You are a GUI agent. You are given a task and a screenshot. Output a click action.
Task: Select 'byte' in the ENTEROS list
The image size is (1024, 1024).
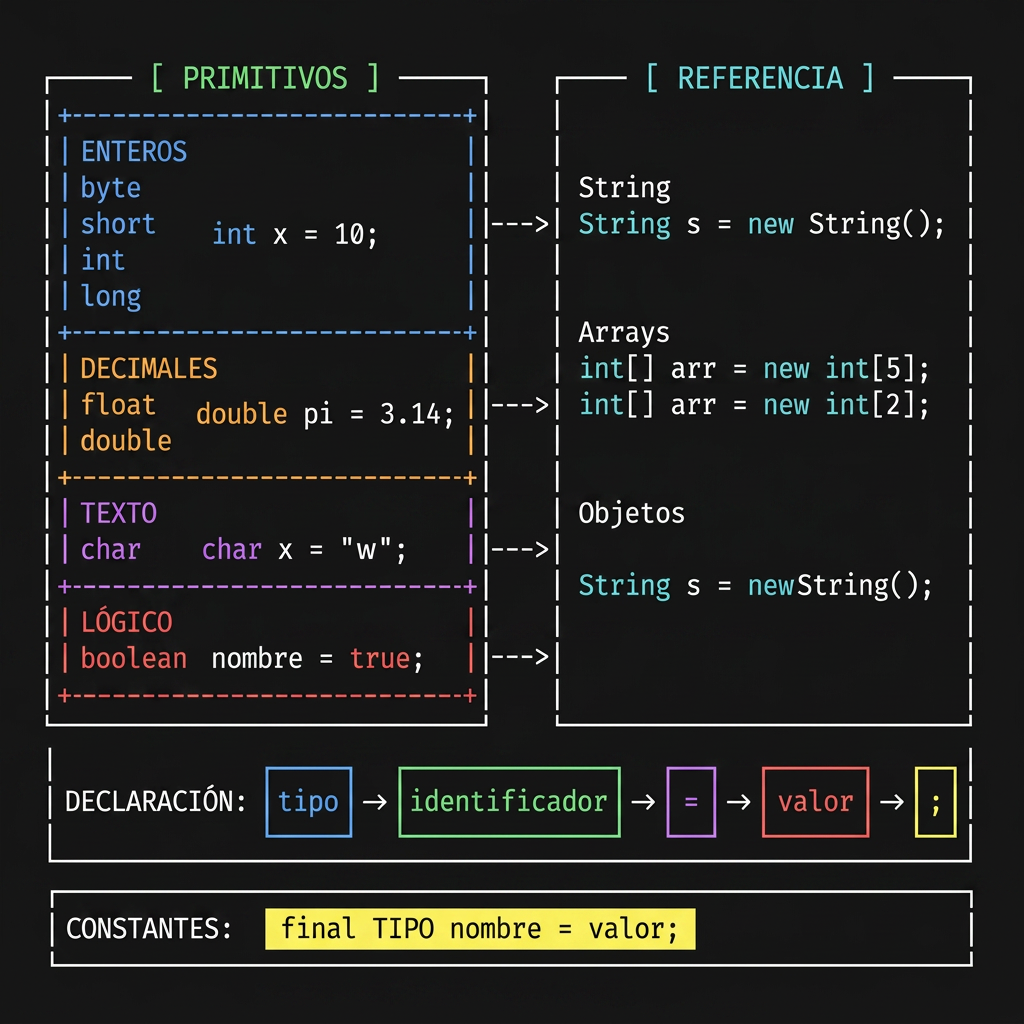[111, 188]
